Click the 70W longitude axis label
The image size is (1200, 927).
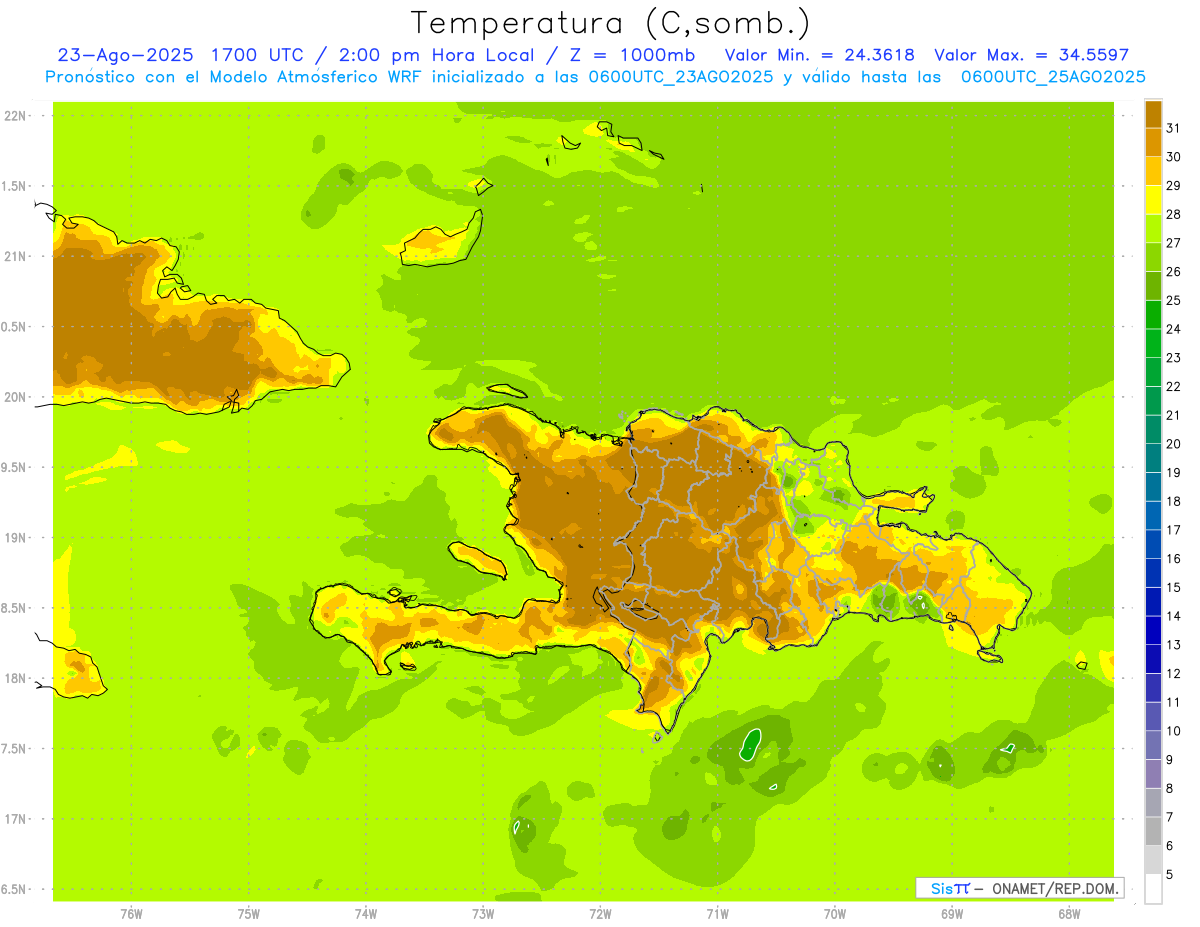pos(834,913)
